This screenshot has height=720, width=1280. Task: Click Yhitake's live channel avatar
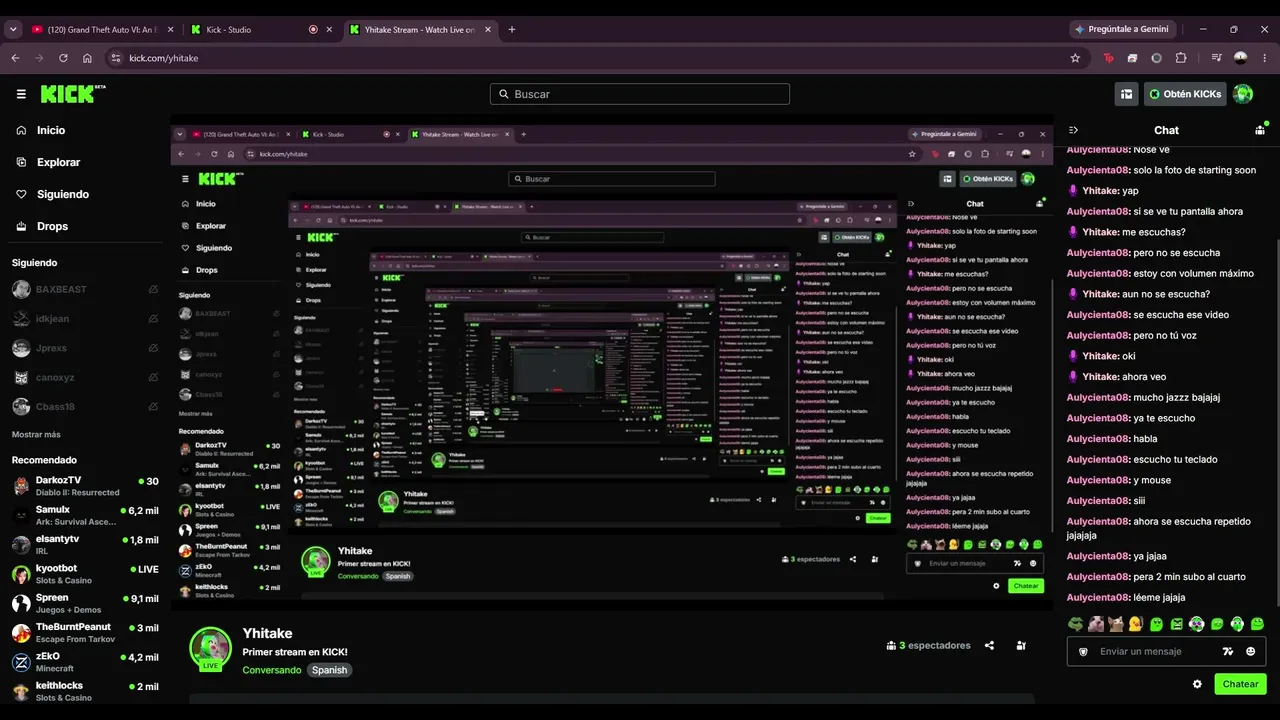pyautogui.click(x=210, y=647)
